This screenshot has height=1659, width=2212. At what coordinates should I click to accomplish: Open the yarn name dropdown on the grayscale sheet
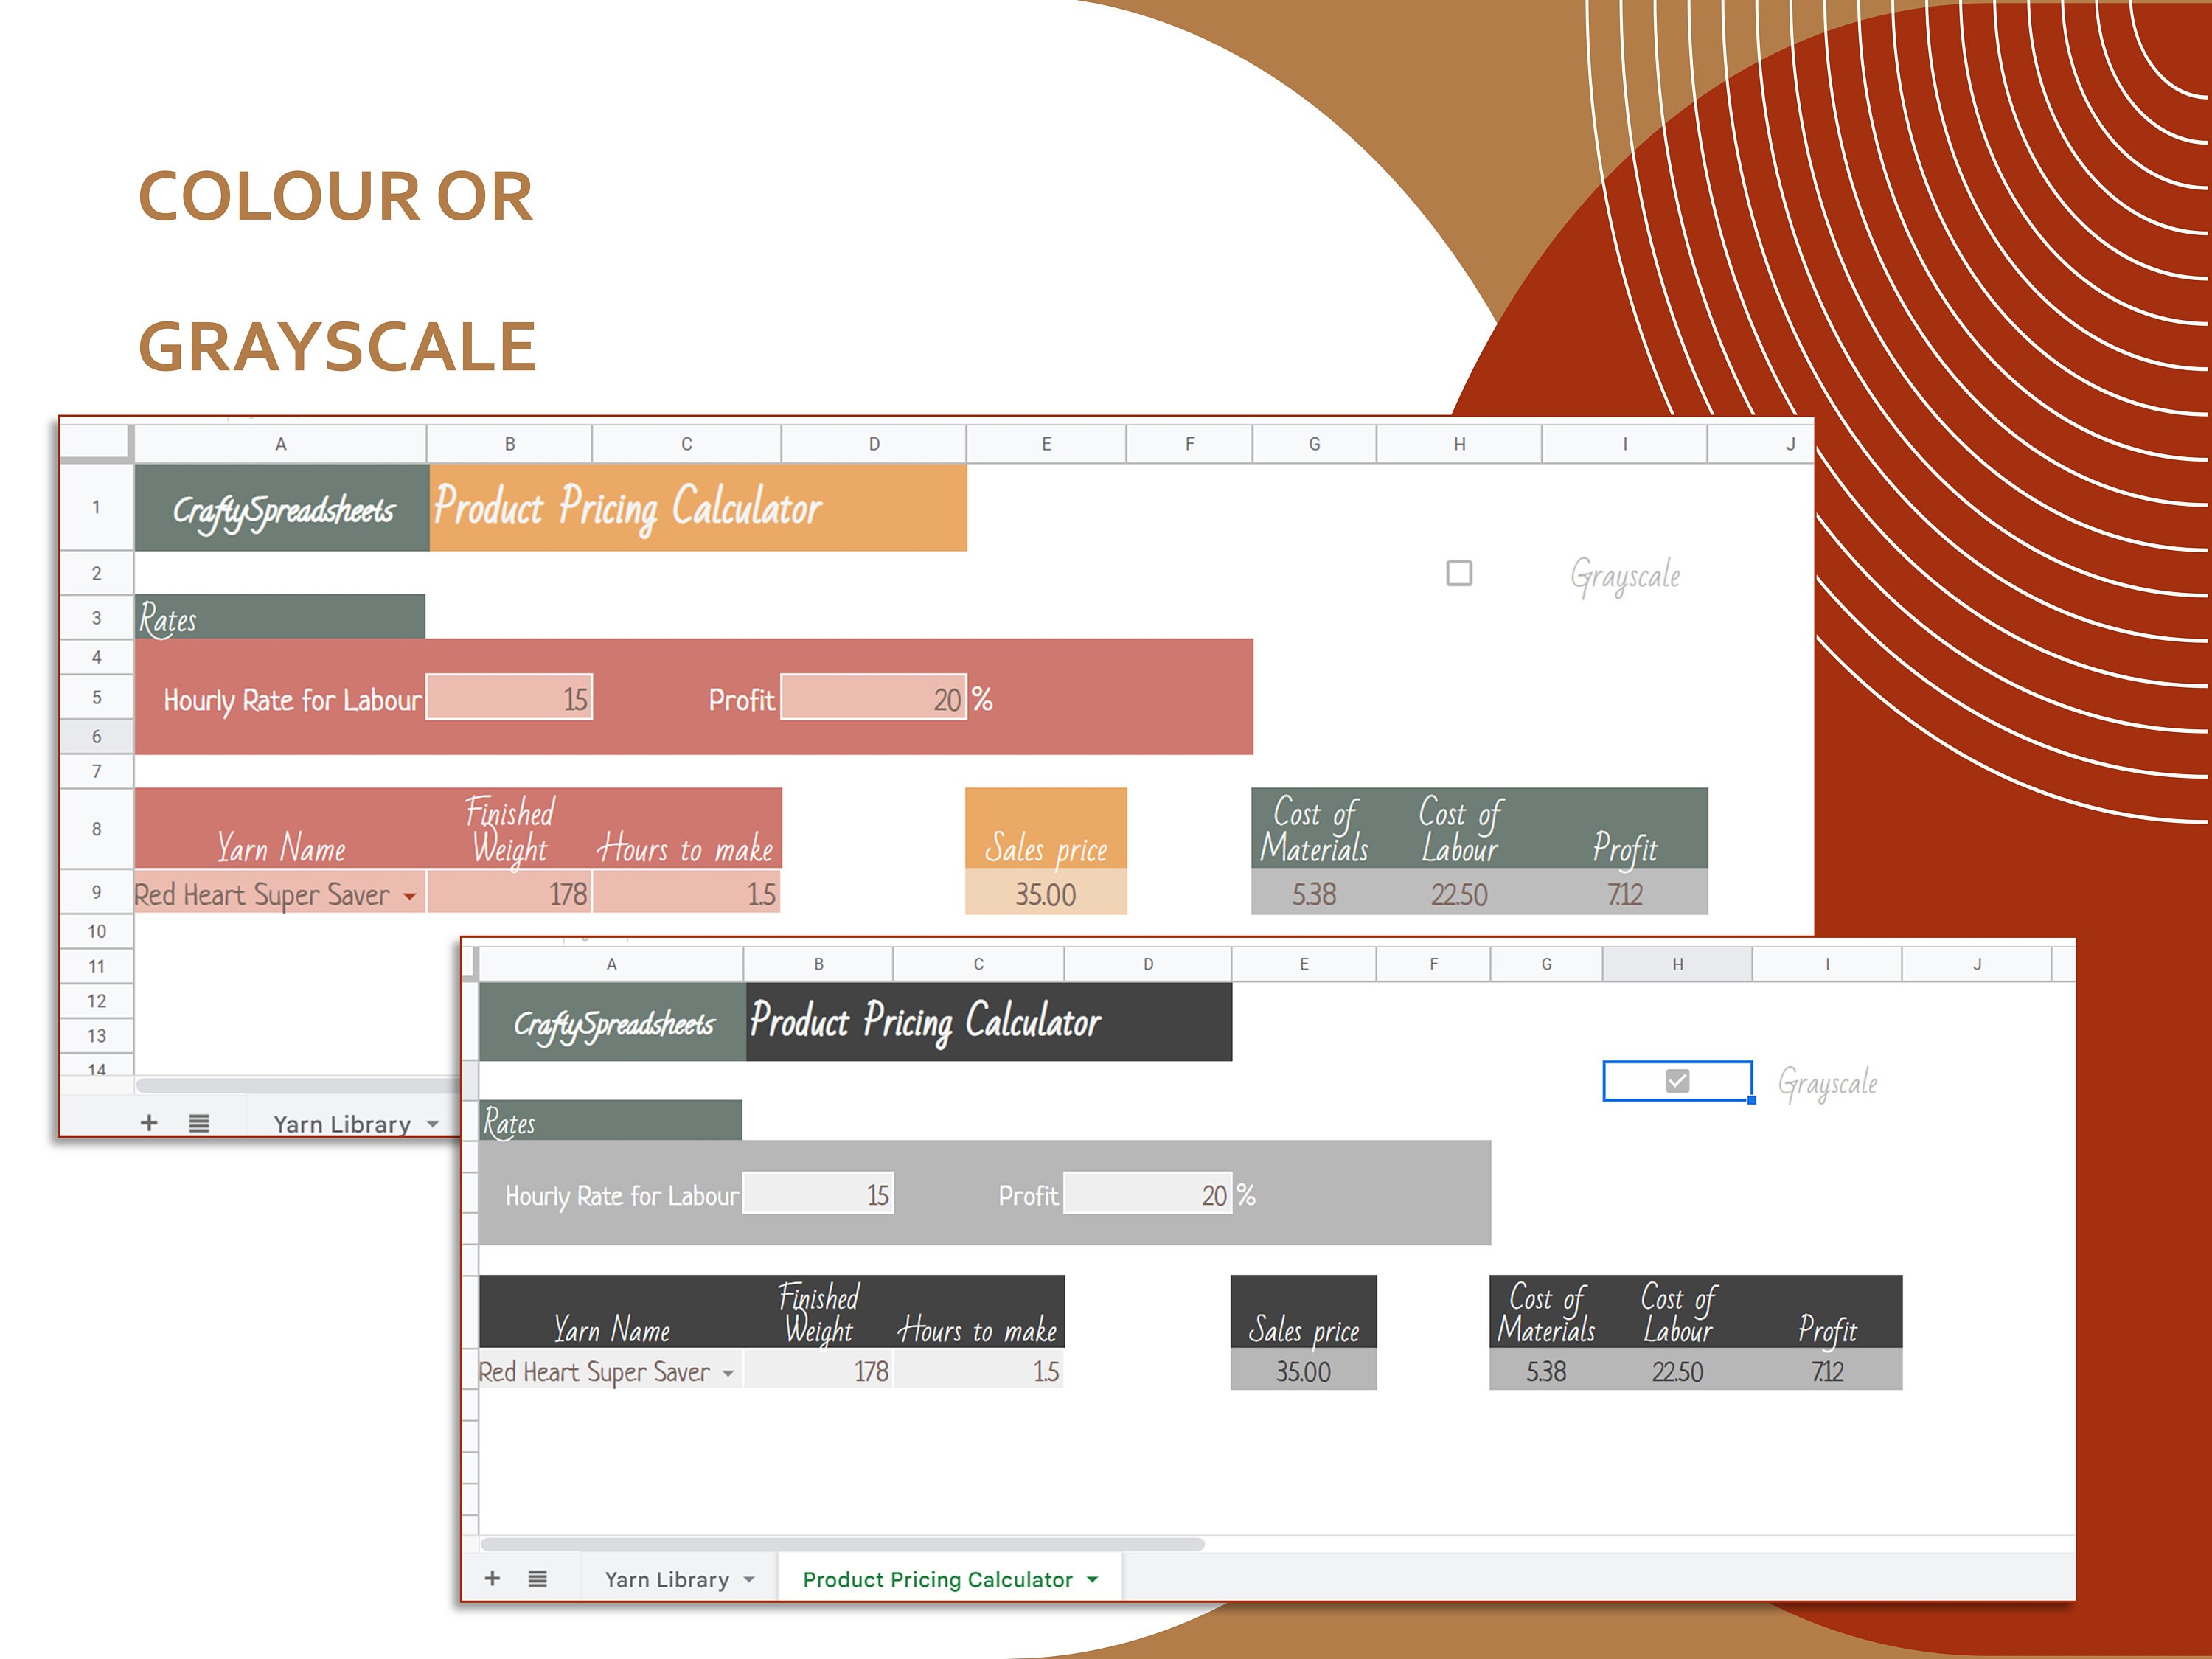point(727,1372)
